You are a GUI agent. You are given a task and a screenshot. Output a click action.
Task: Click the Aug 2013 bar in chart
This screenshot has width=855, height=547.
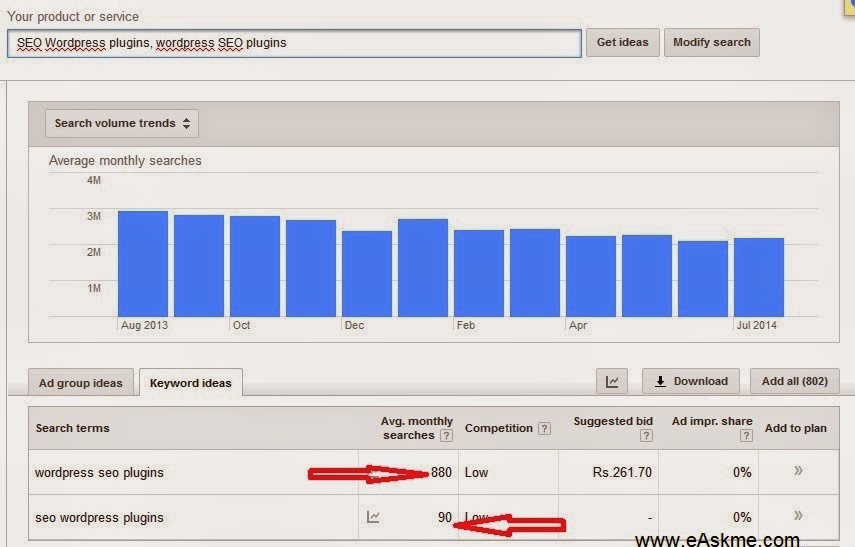[x=143, y=264]
